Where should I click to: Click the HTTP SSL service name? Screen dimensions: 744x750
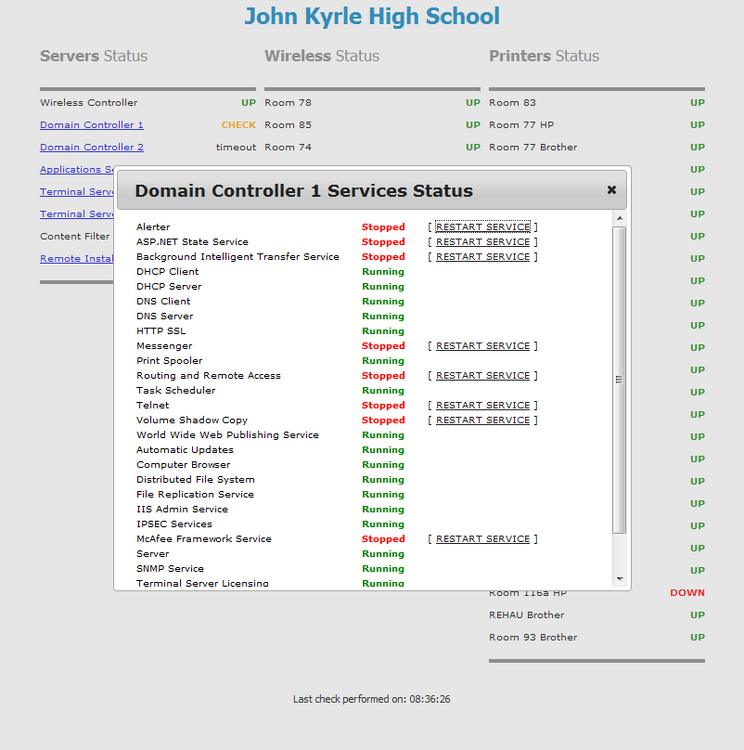click(161, 331)
